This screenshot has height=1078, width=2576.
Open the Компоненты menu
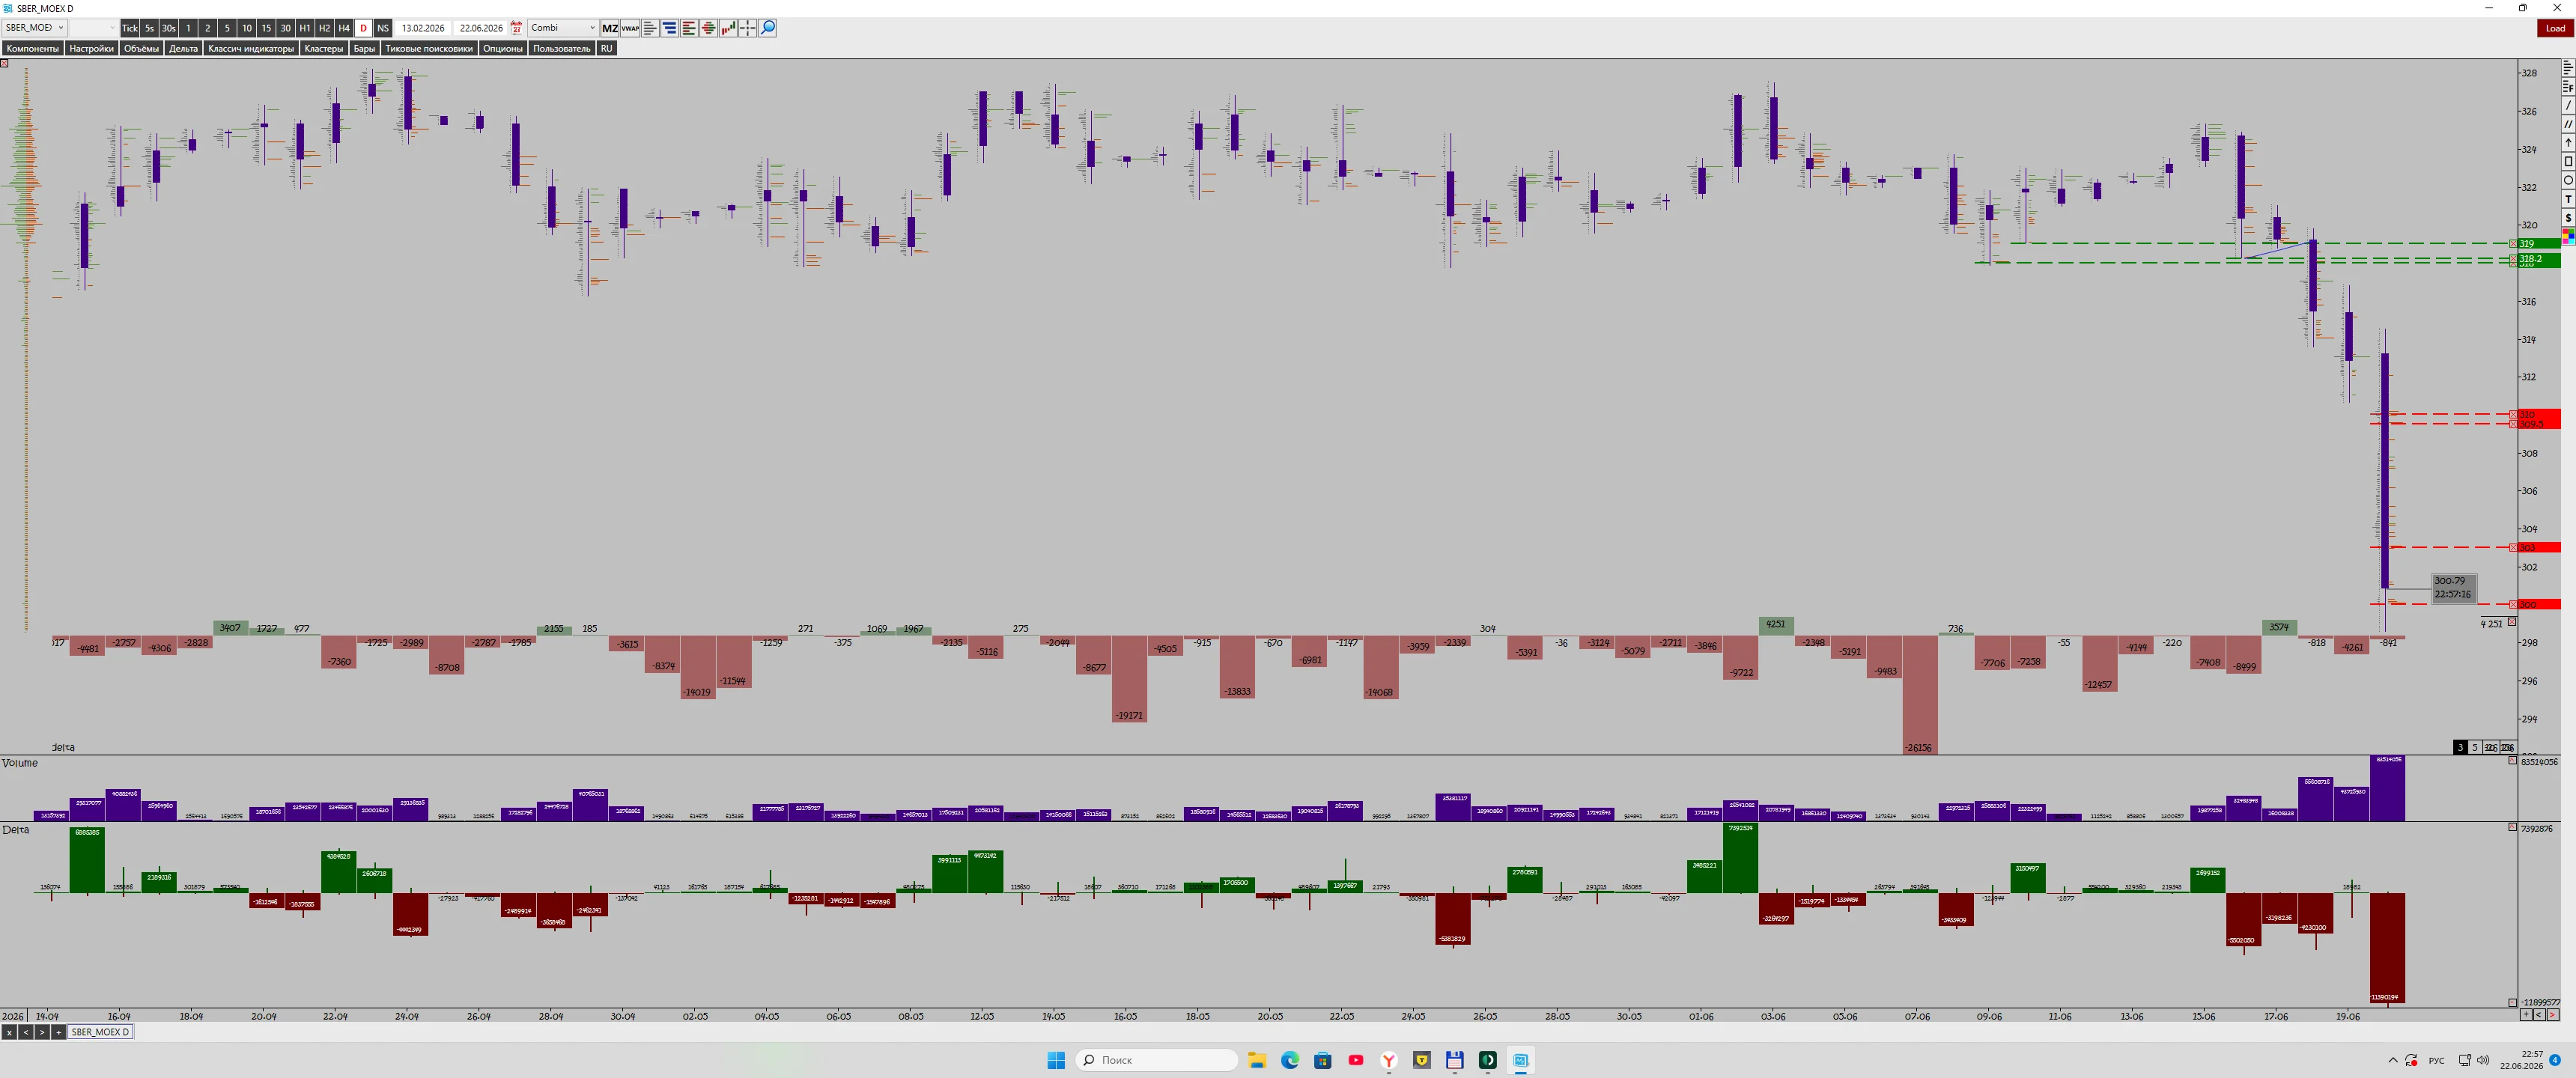coord(33,48)
